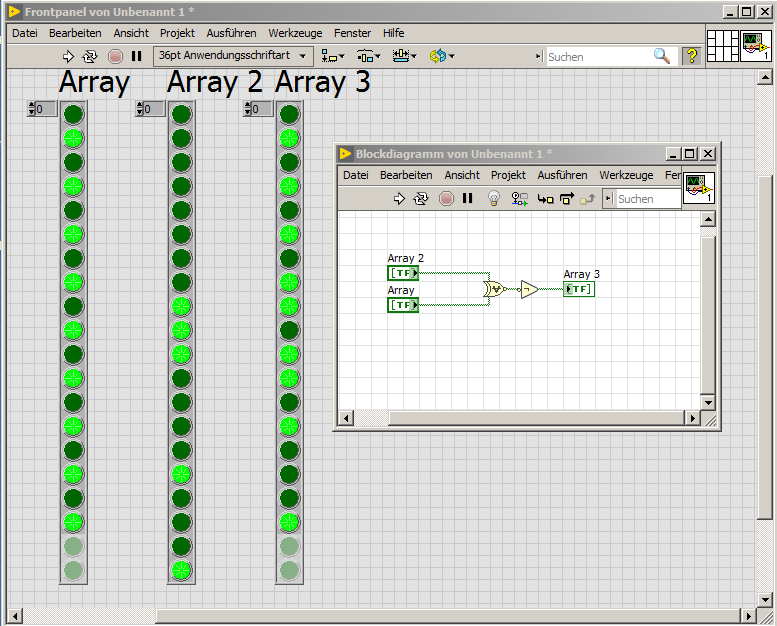Expand the Reorder objects dropdown
The image size is (777, 626).
[441, 56]
